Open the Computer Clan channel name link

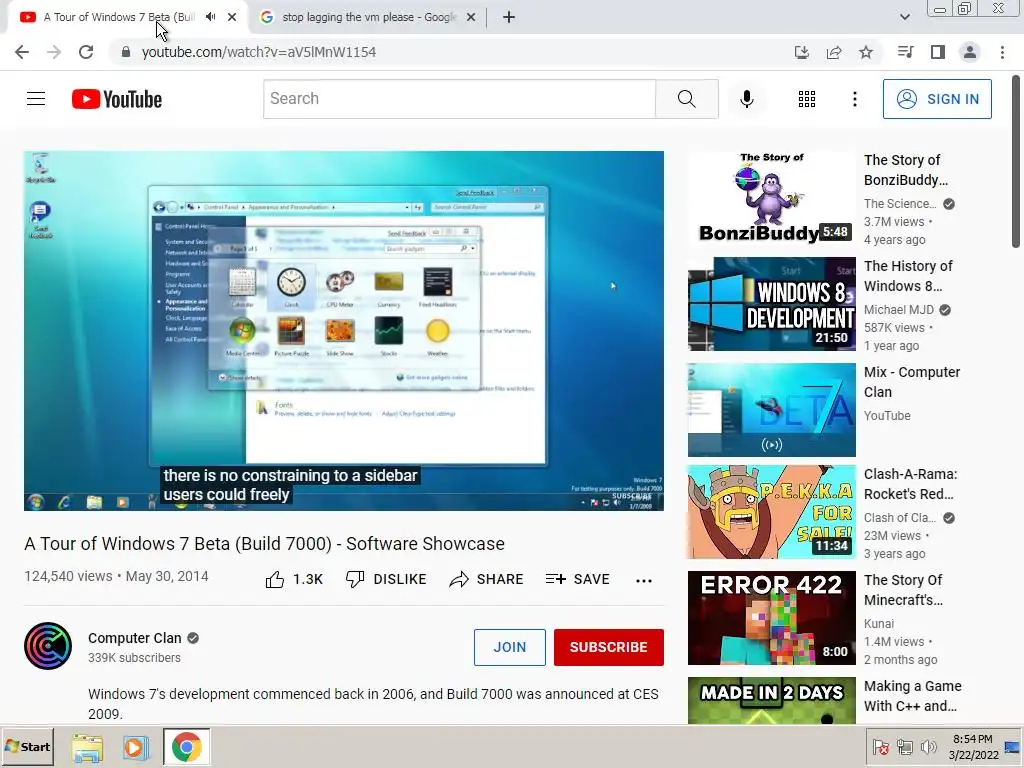pyautogui.click(x=135, y=638)
